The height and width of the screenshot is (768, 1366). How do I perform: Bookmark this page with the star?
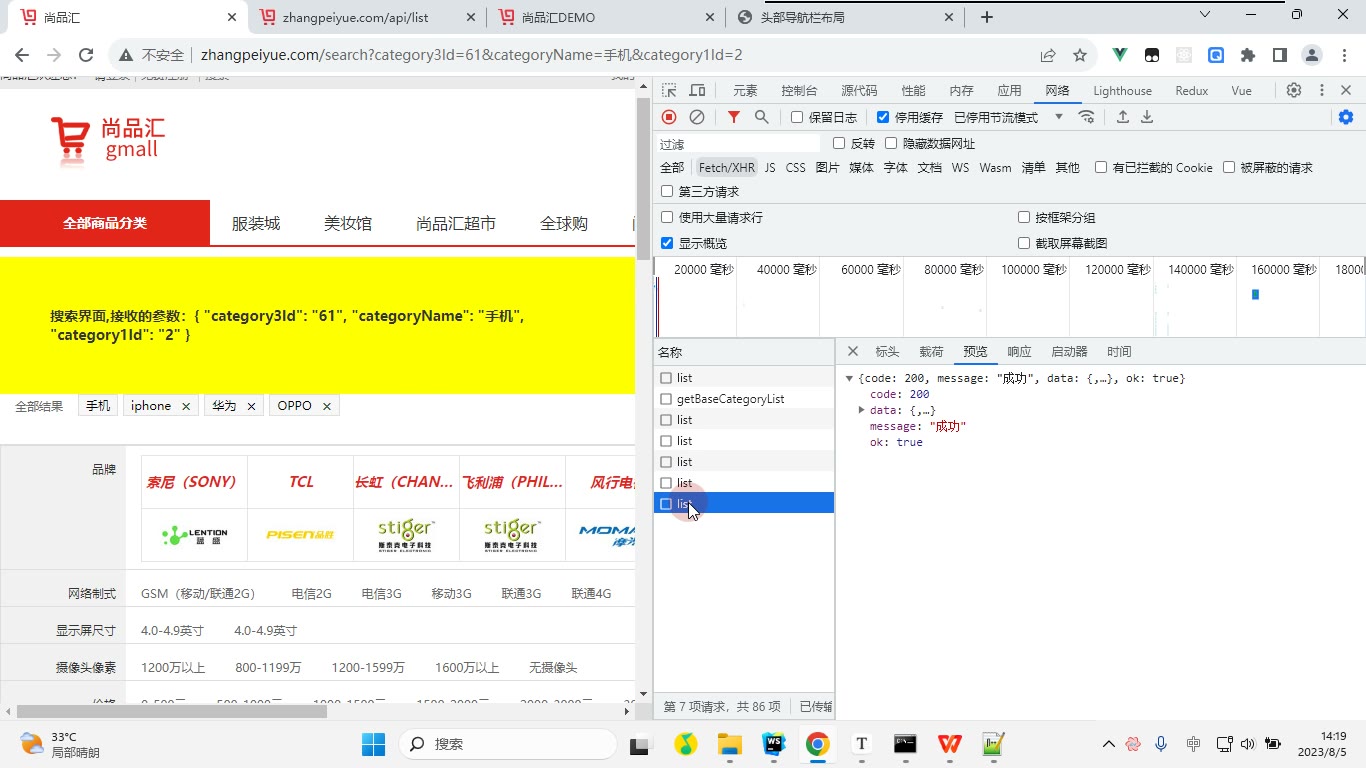pyautogui.click(x=1080, y=55)
